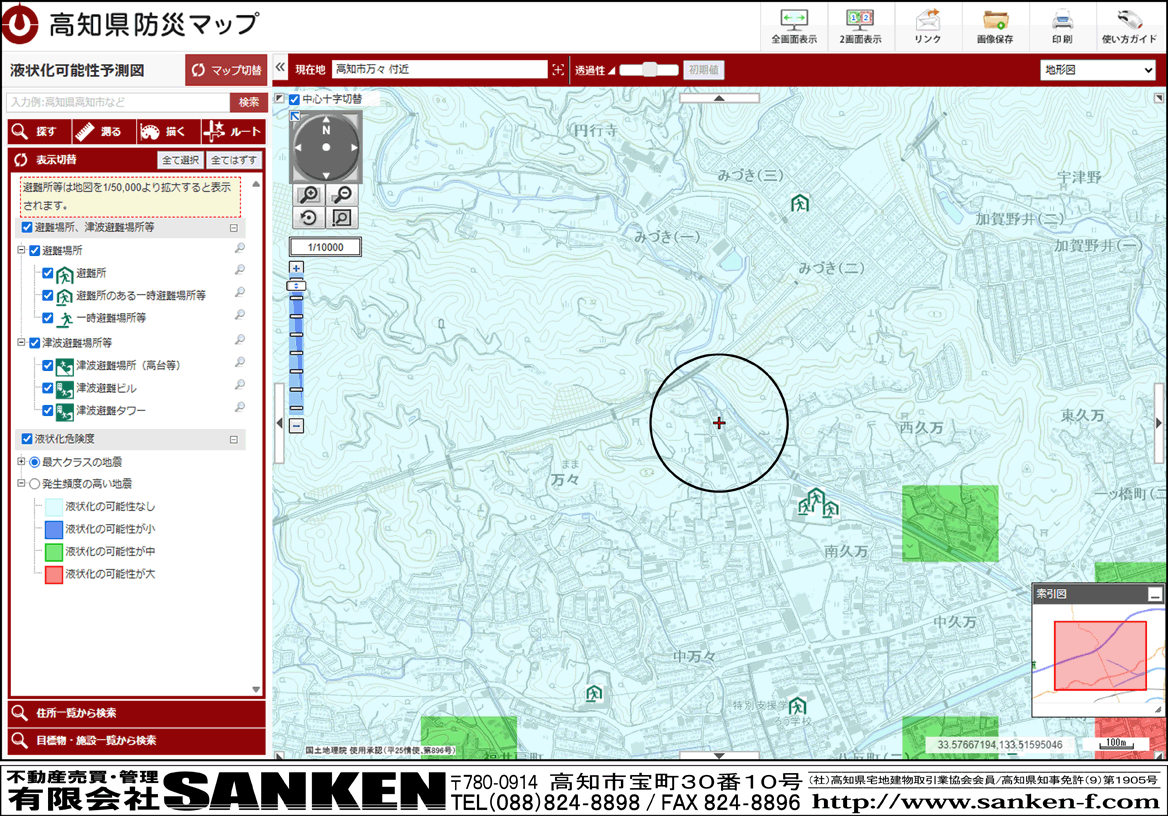Open the 使い方ガイド usage guide
The height and width of the screenshot is (816, 1168).
[x=1129, y=26]
